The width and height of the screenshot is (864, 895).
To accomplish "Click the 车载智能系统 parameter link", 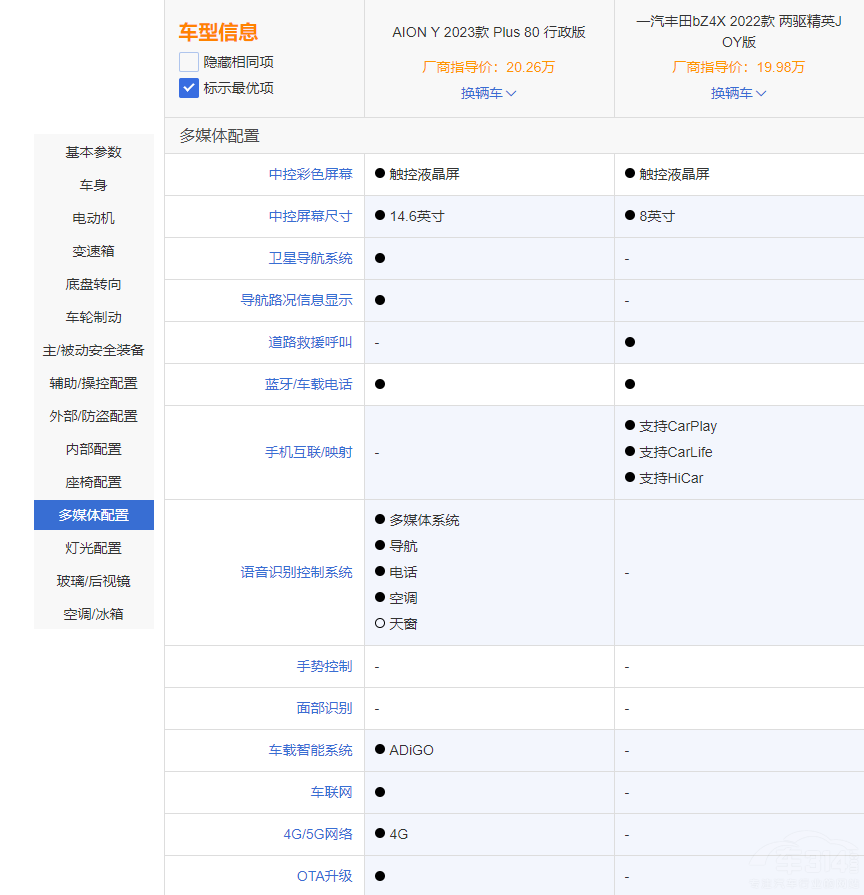I will coord(310,750).
